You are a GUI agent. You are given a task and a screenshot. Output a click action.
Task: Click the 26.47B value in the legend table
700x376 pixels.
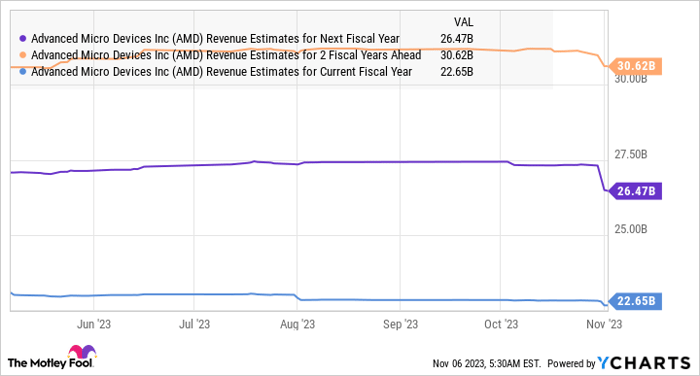(457, 39)
